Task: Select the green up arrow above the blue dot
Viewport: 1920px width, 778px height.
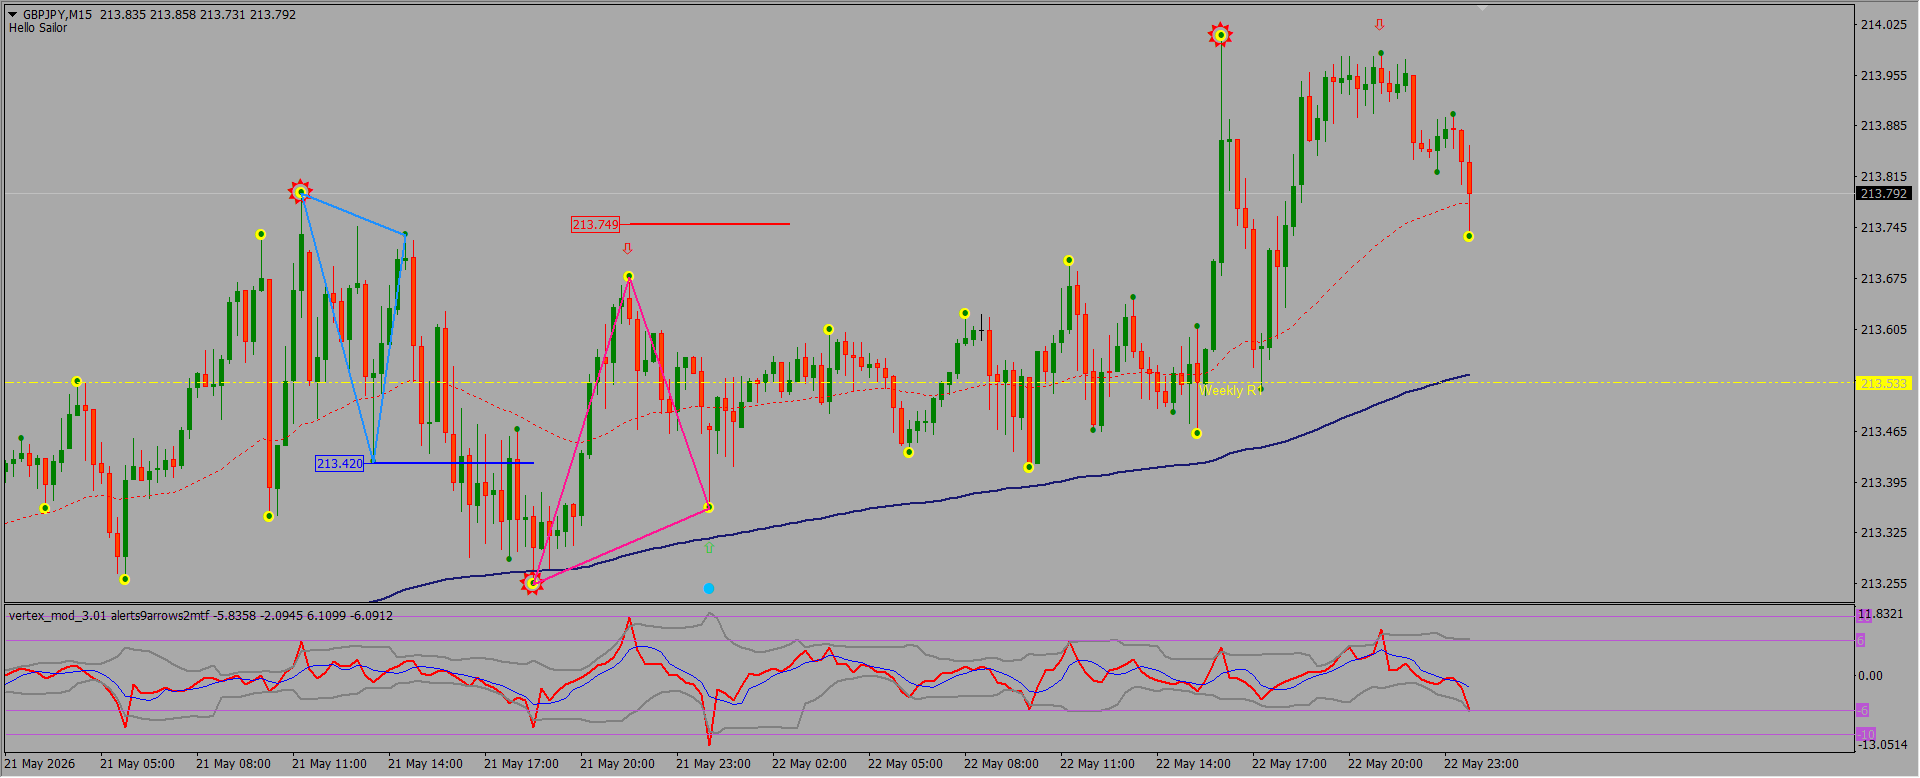Action: tap(709, 548)
